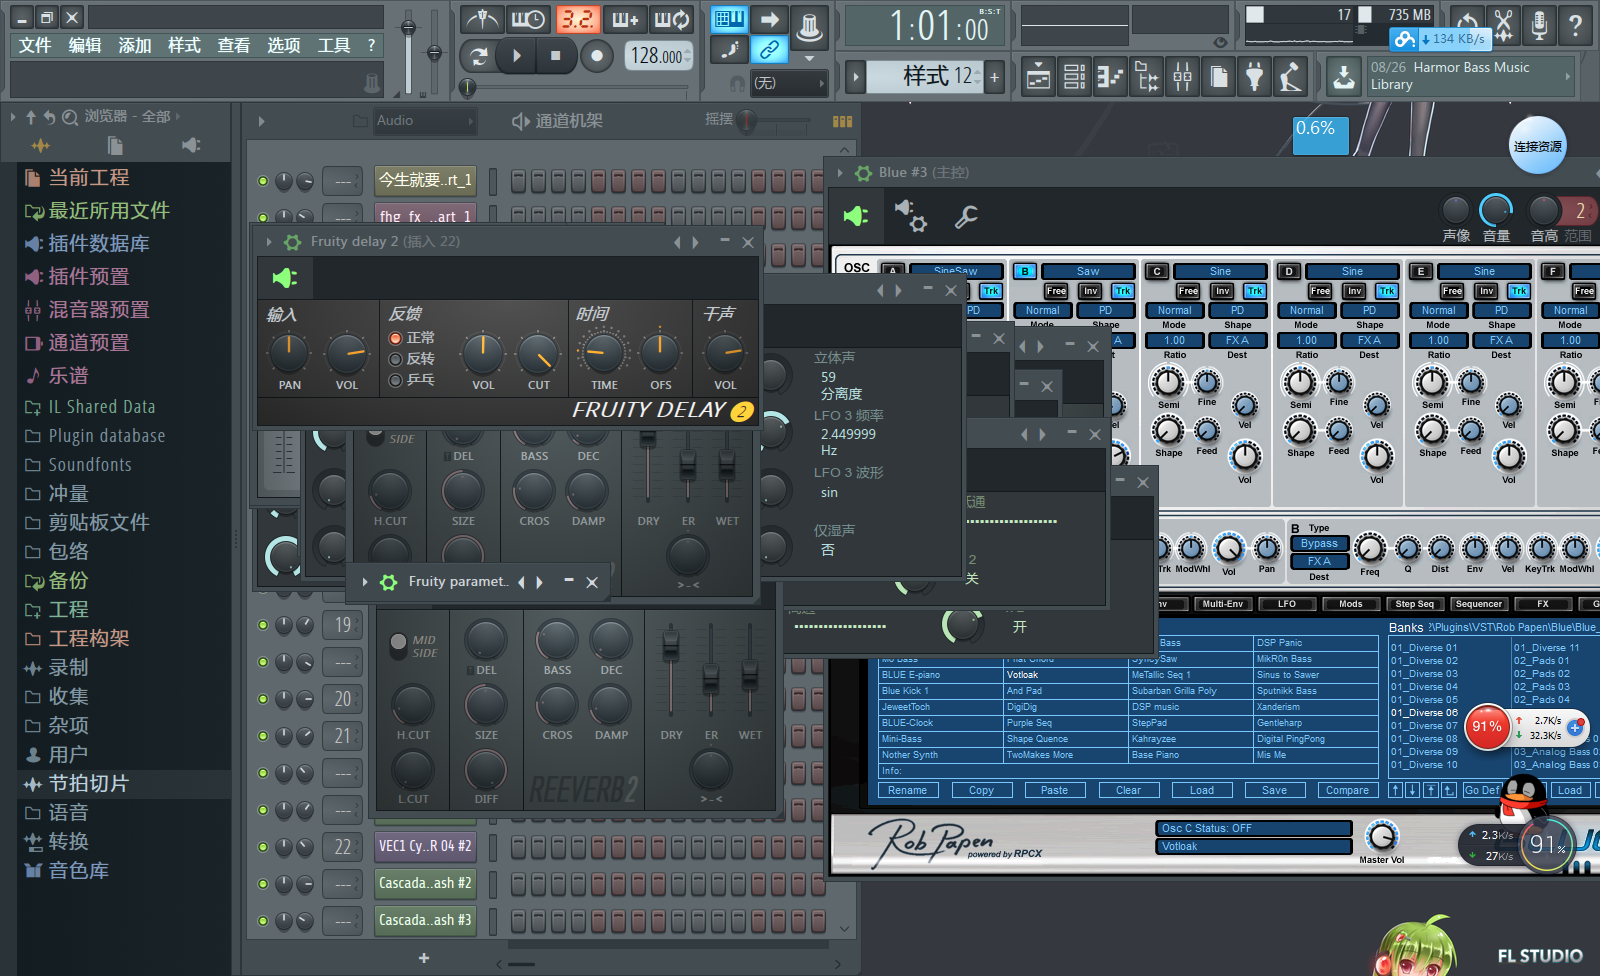Toggle the MID/SIDE switch in Reeverb 2
Viewport: 1600px width, 976px height.
coord(398,642)
